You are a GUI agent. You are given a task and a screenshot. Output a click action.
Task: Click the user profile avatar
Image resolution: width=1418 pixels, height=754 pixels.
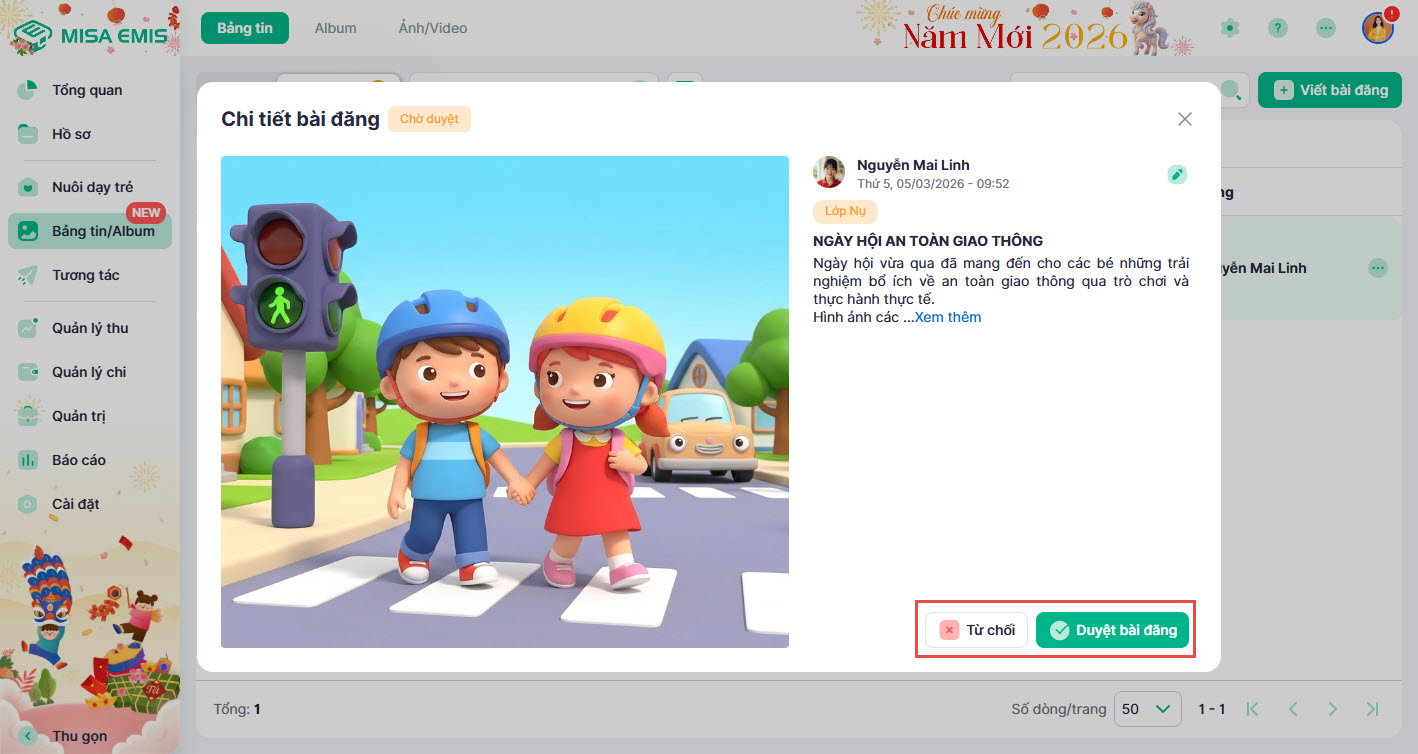[x=1377, y=28]
